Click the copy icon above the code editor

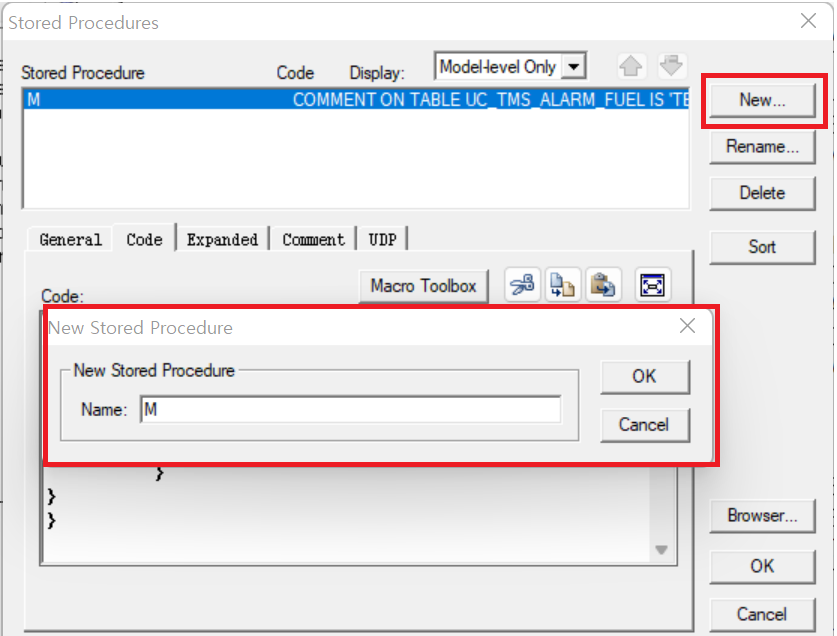pos(563,285)
